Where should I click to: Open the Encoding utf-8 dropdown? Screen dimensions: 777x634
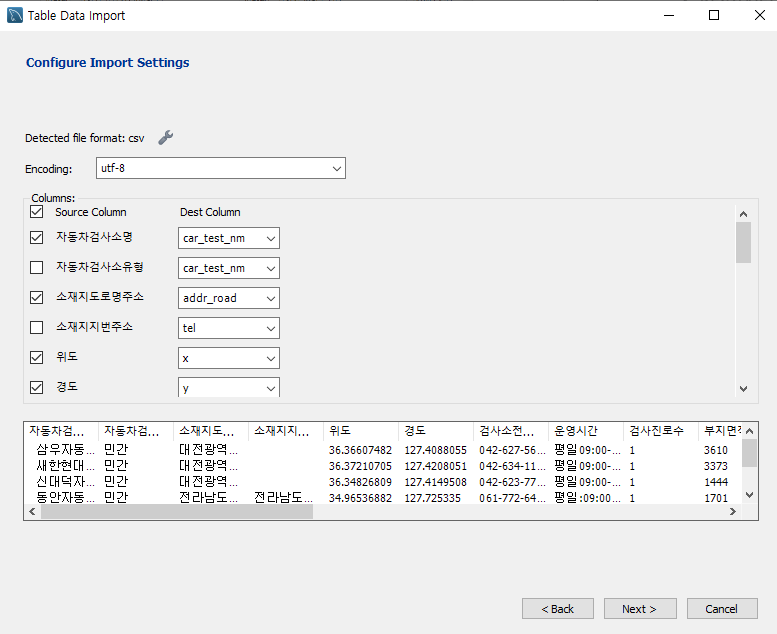(x=221, y=168)
